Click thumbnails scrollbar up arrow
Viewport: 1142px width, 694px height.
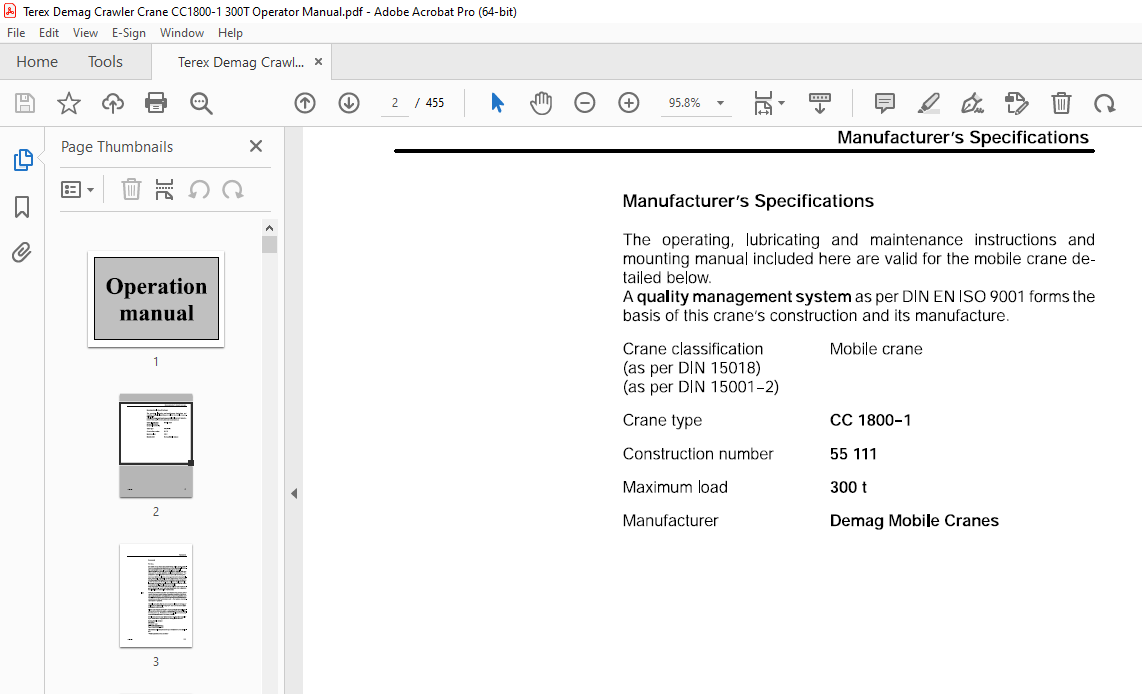pyautogui.click(x=269, y=228)
